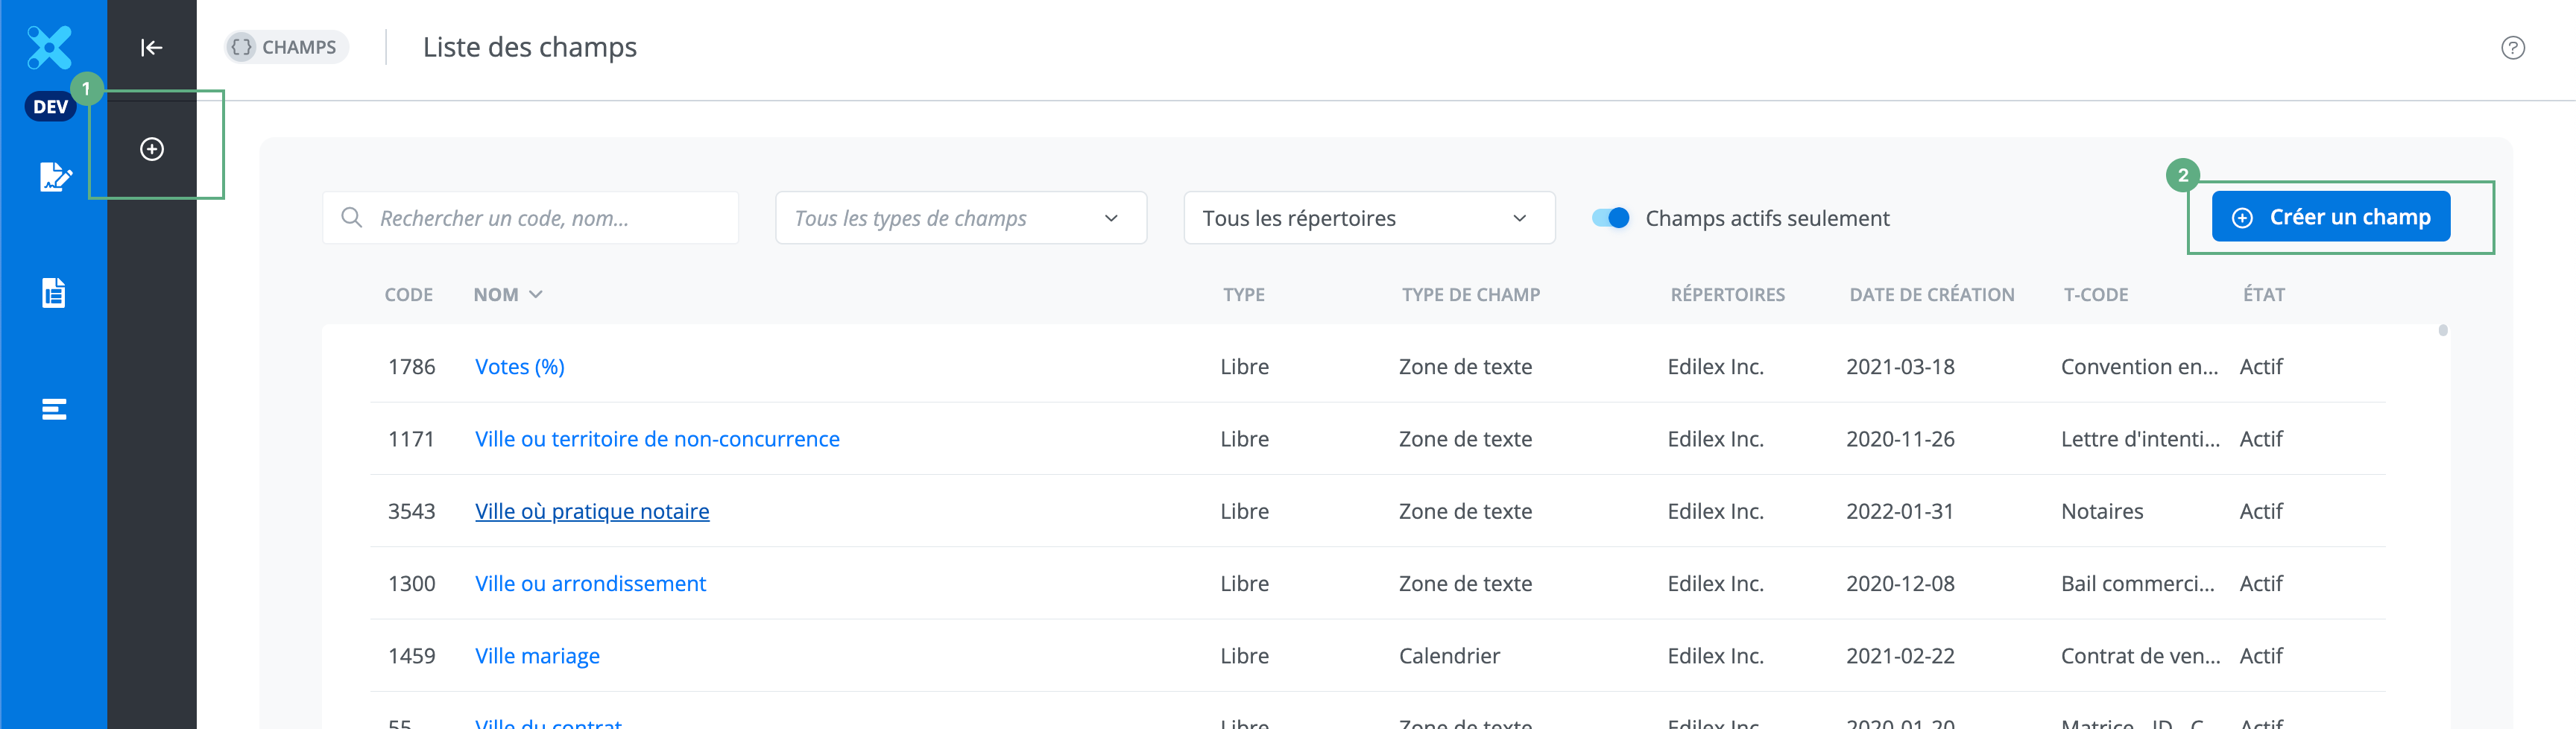Click the Edilex X logo icon
Viewport: 2576px width, 729px height.
[x=50, y=47]
